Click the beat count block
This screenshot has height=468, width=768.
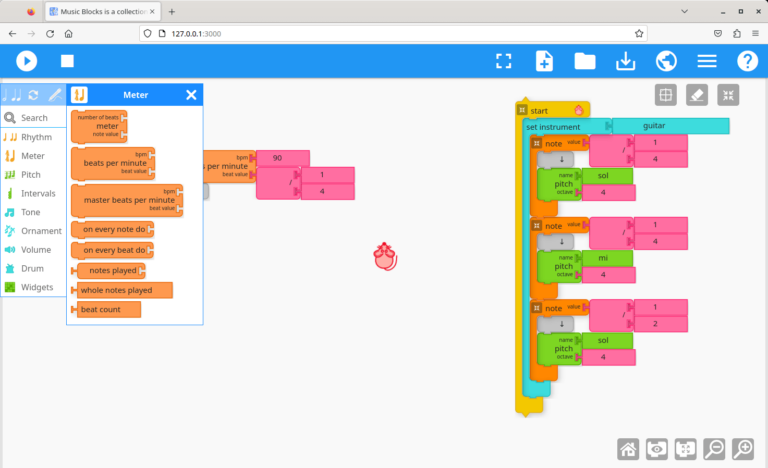pos(106,310)
